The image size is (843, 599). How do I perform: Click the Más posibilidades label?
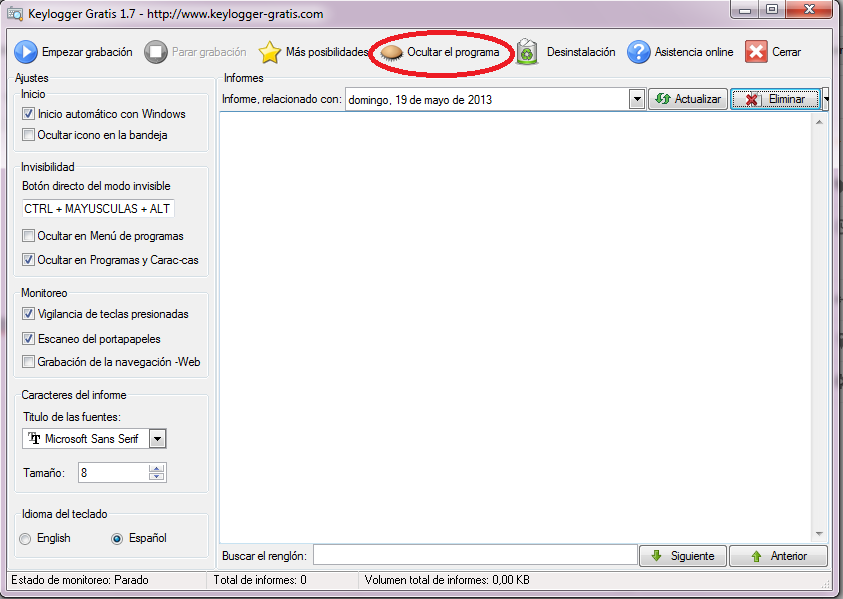pos(327,52)
